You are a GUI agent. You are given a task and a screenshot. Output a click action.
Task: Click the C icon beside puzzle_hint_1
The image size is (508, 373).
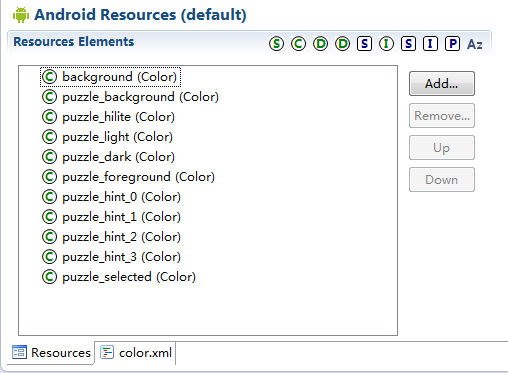tap(49, 217)
